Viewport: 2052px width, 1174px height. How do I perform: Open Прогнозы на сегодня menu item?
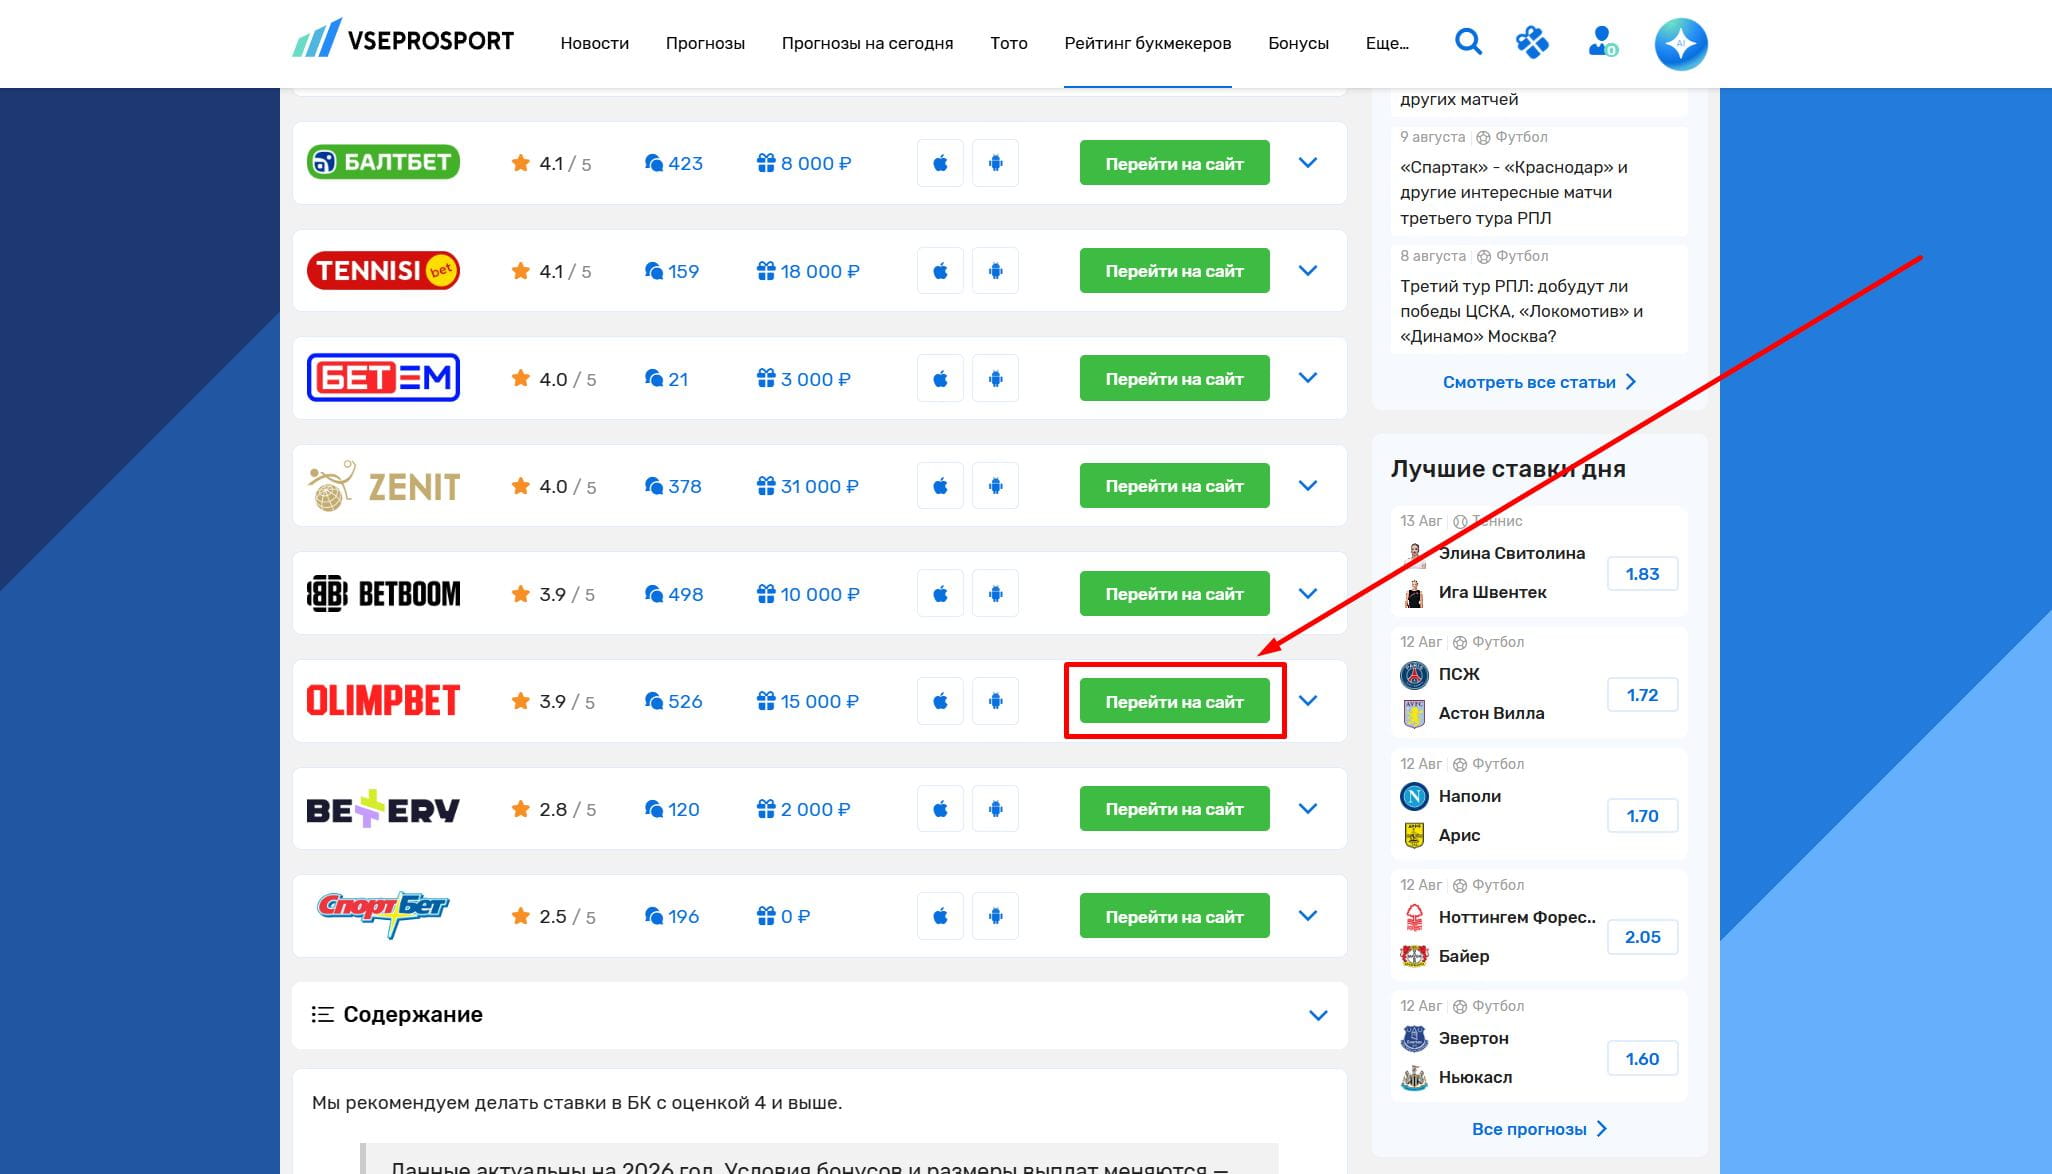[867, 43]
